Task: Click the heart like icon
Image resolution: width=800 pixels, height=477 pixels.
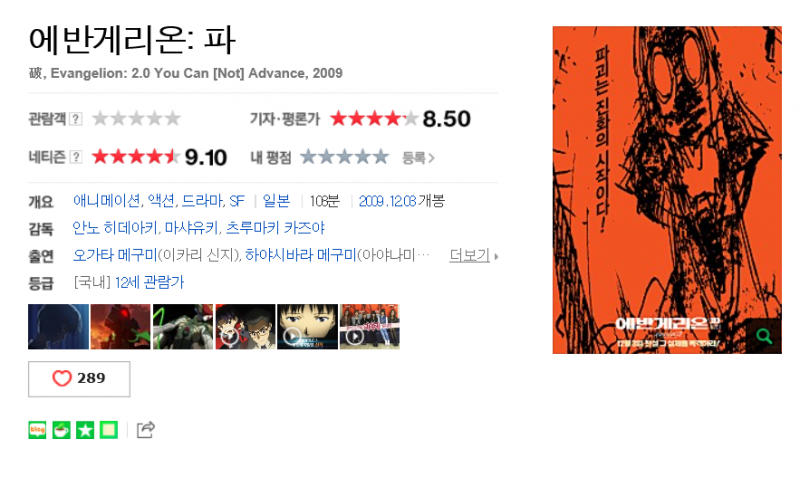Action: 62,378
